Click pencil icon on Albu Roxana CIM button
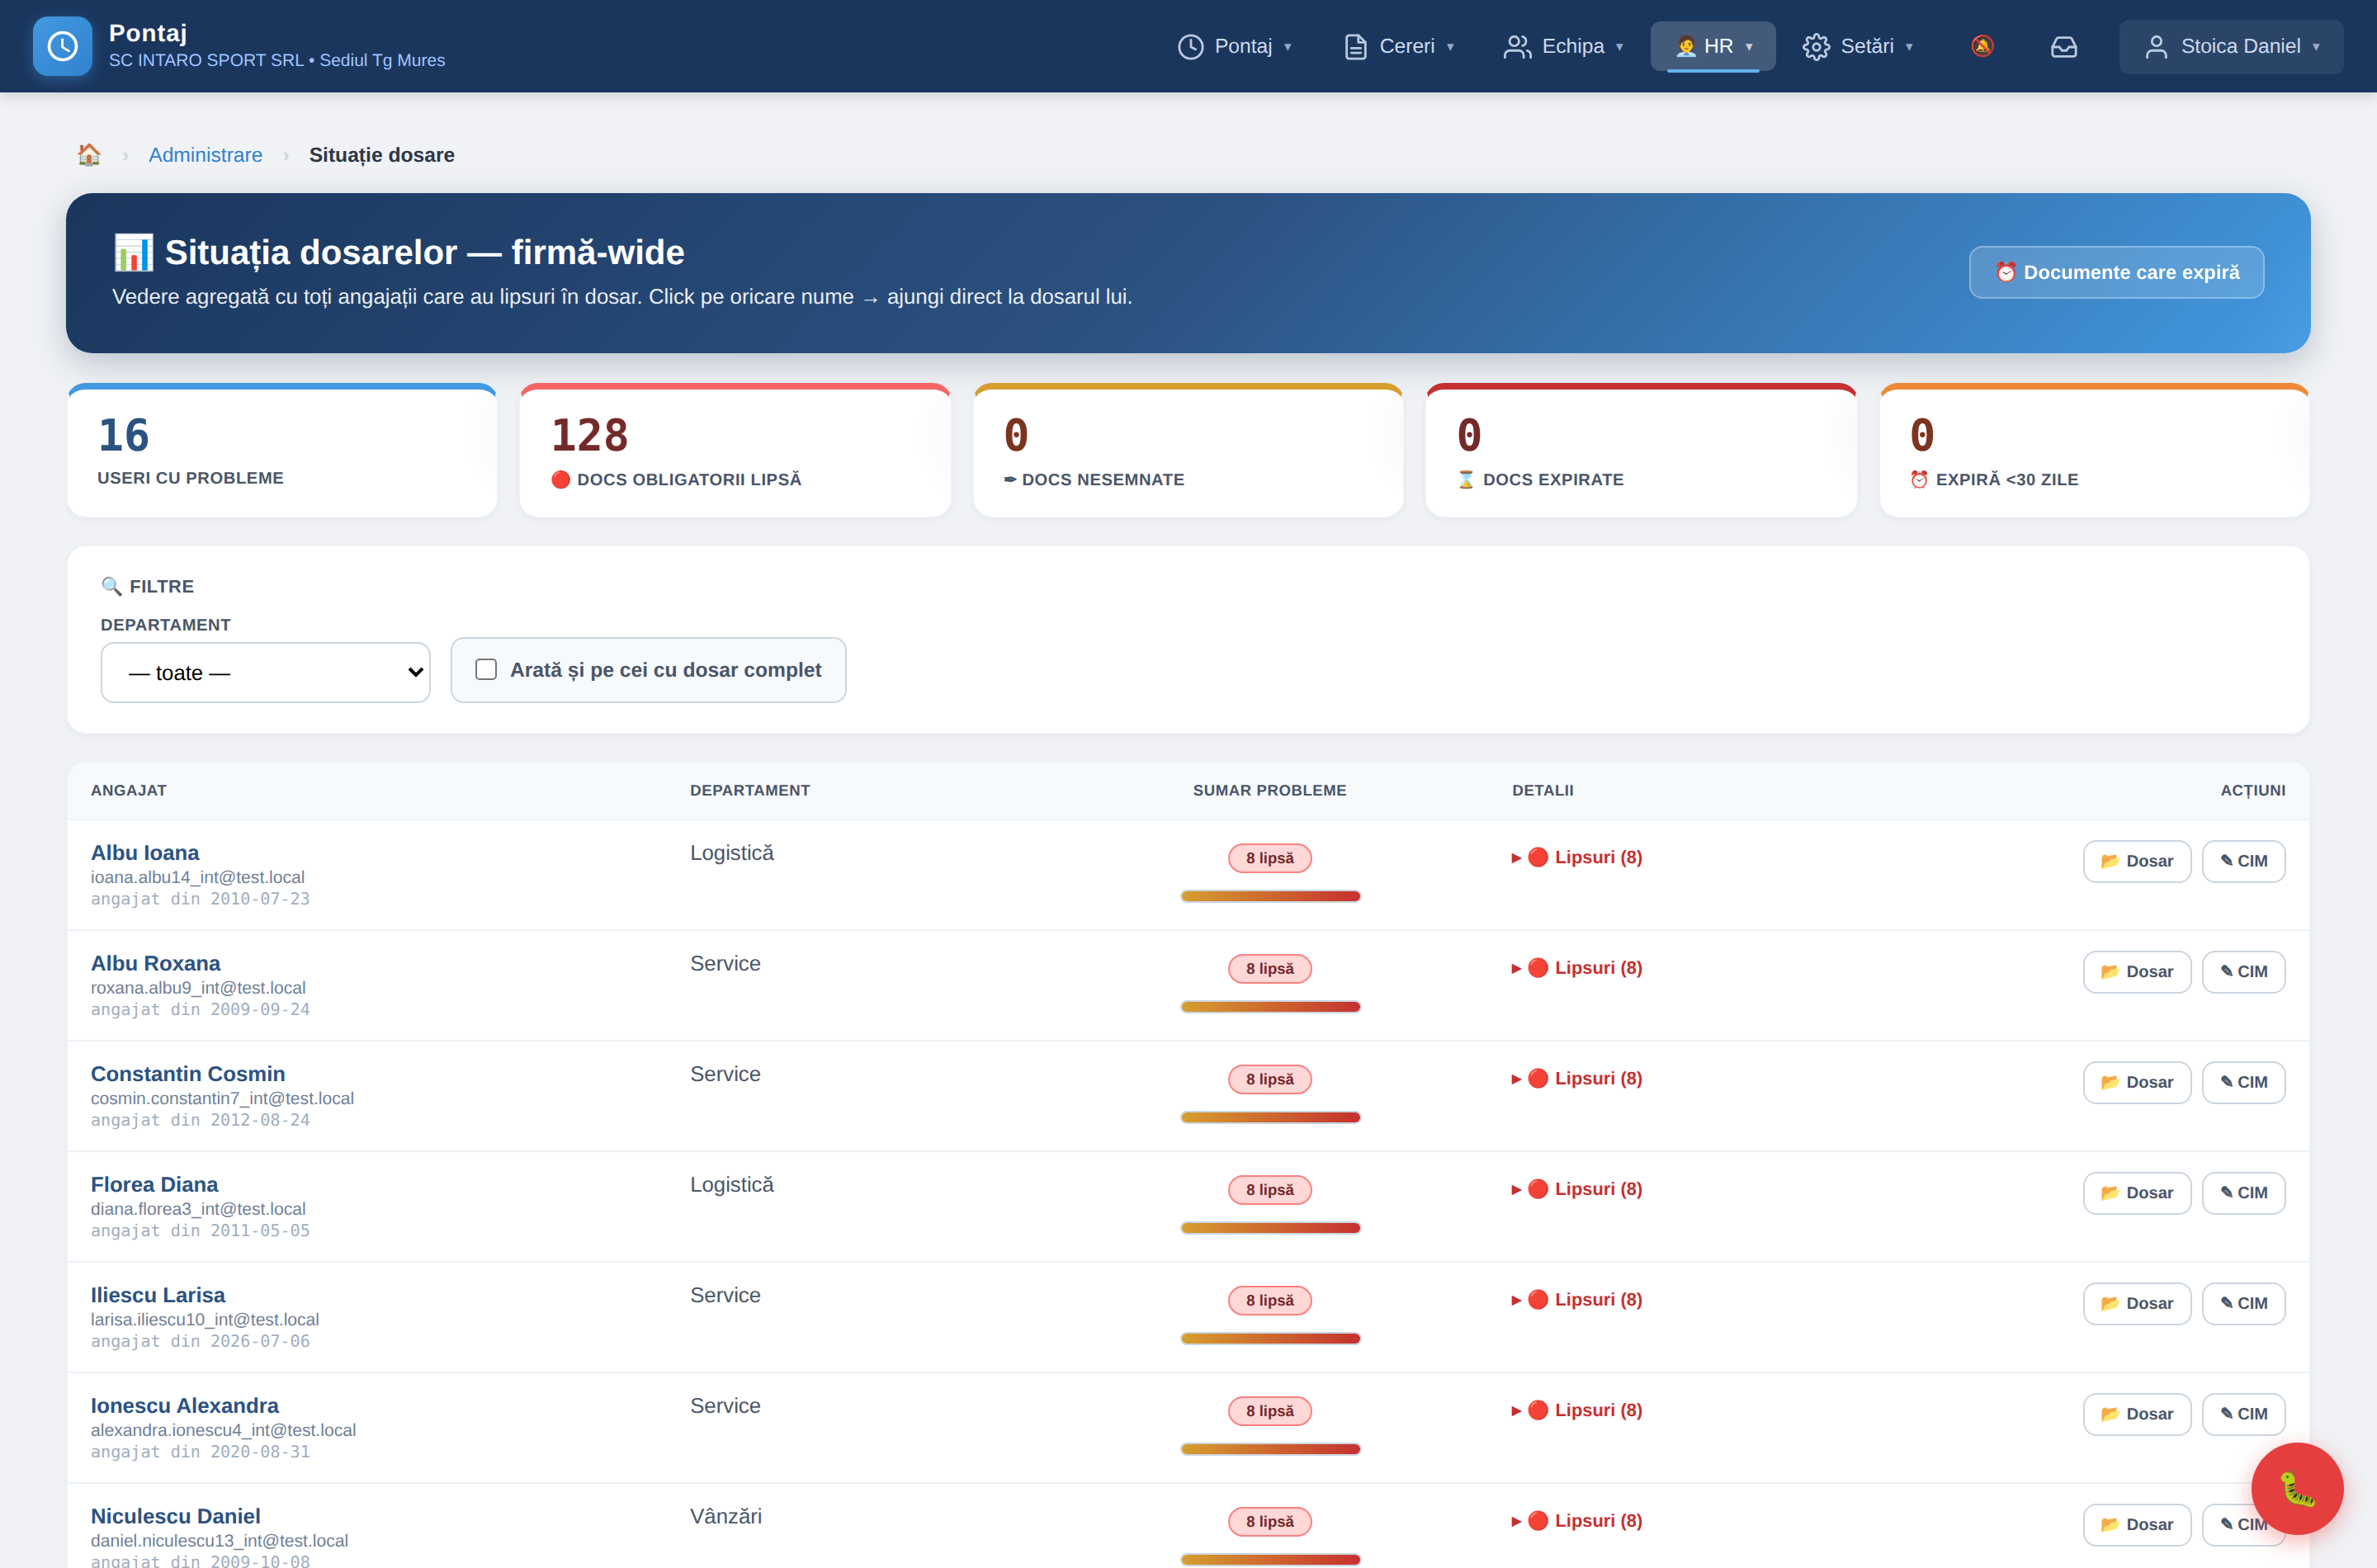Image resolution: width=2377 pixels, height=1568 pixels. click(x=2226, y=971)
